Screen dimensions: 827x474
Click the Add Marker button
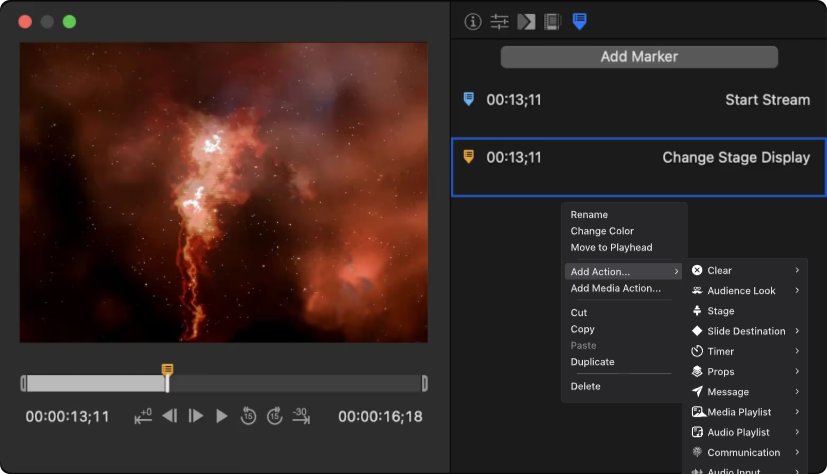(639, 56)
